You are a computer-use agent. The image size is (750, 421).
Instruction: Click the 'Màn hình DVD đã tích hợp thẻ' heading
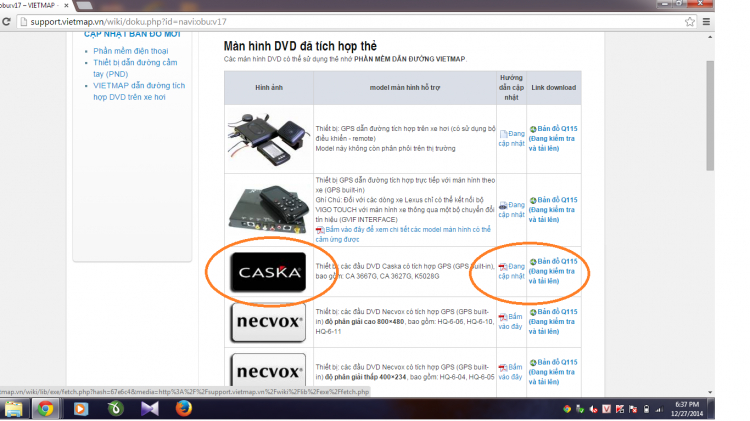click(x=300, y=46)
